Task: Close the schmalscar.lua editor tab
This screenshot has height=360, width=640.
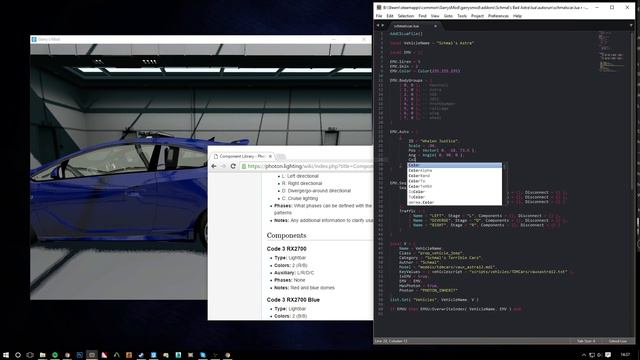Action: point(435,26)
